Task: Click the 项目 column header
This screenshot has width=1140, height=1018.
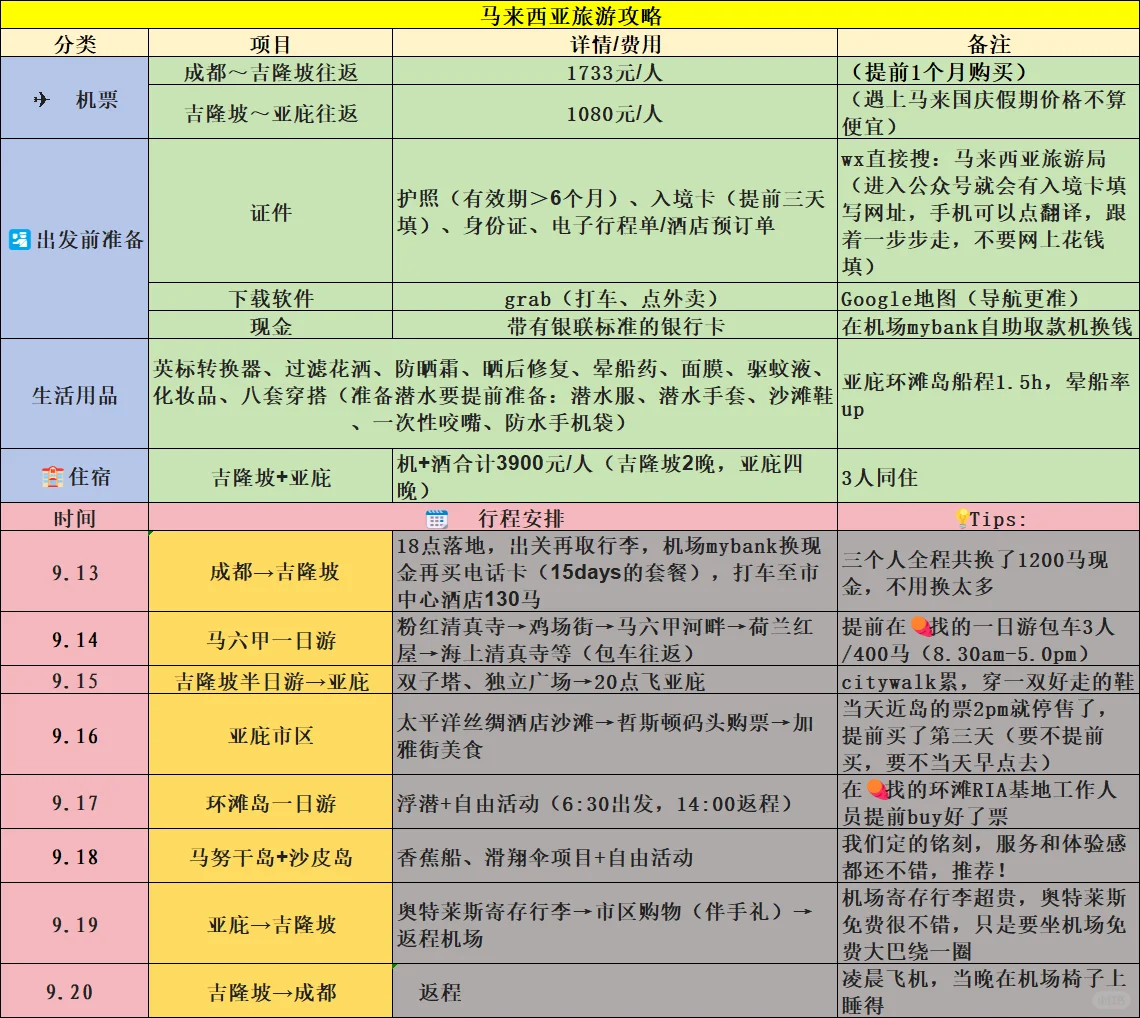Action: tap(270, 43)
